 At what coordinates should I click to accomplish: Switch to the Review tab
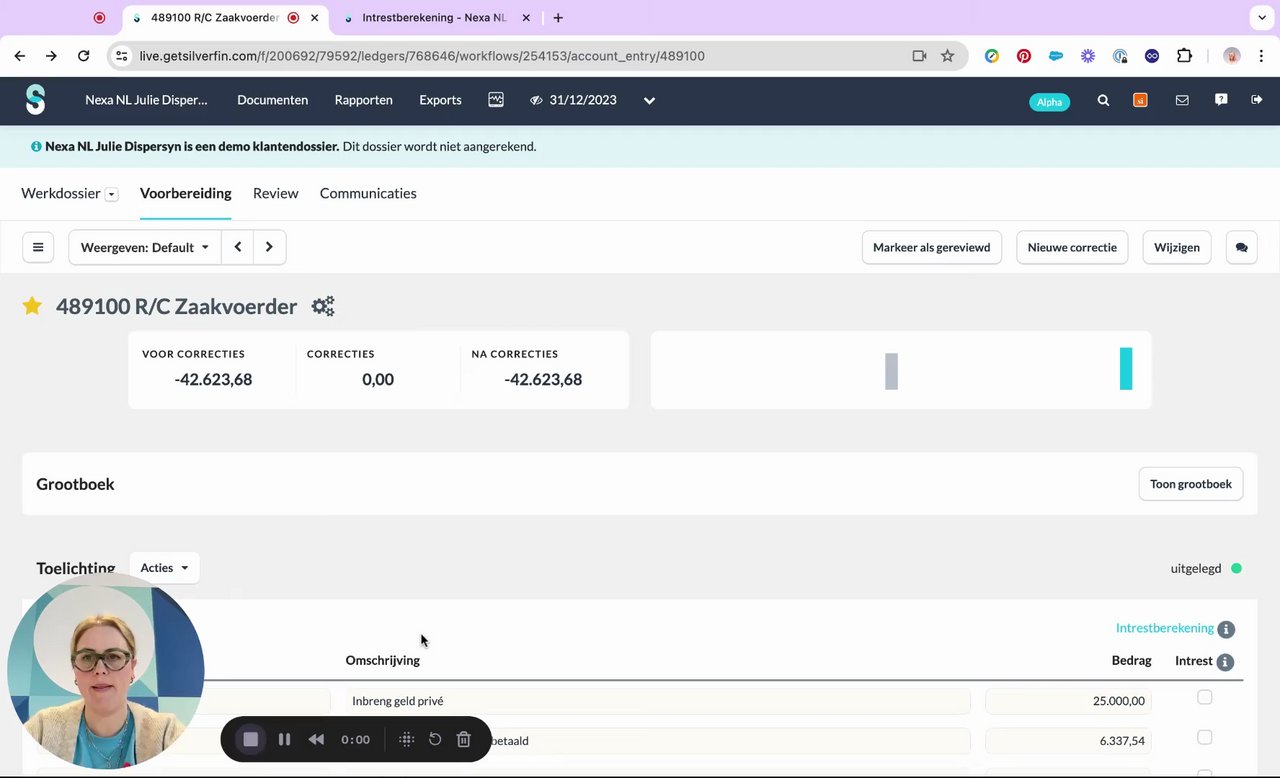tap(275, 193)
